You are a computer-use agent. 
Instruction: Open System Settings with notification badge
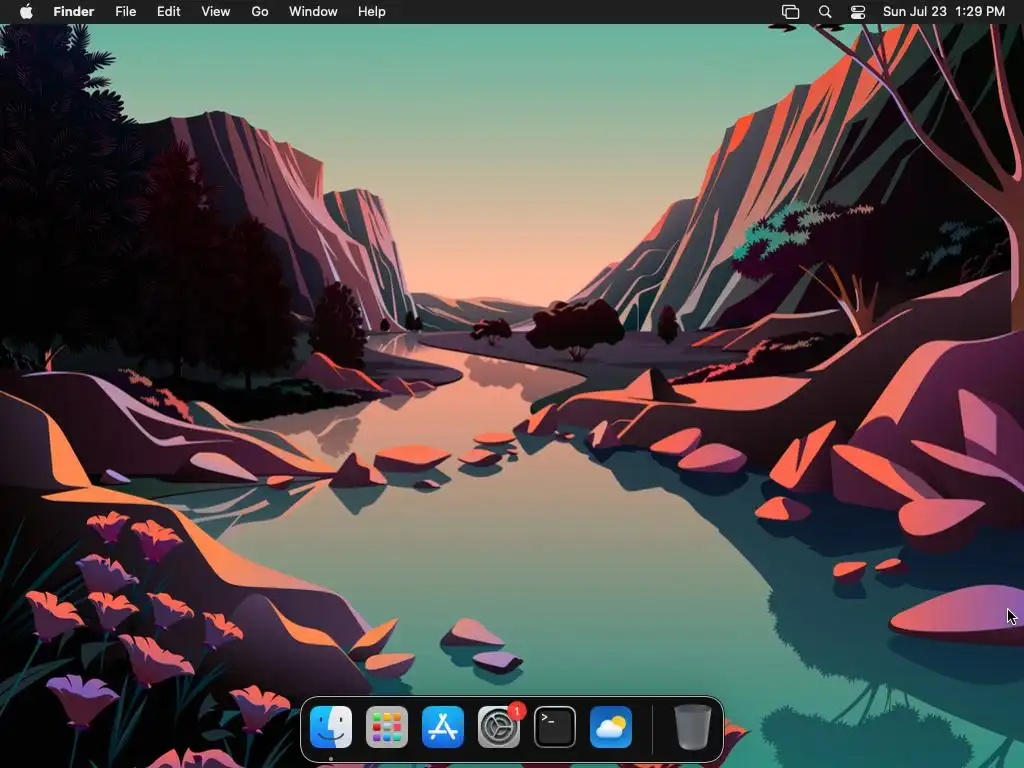(500, 727)
